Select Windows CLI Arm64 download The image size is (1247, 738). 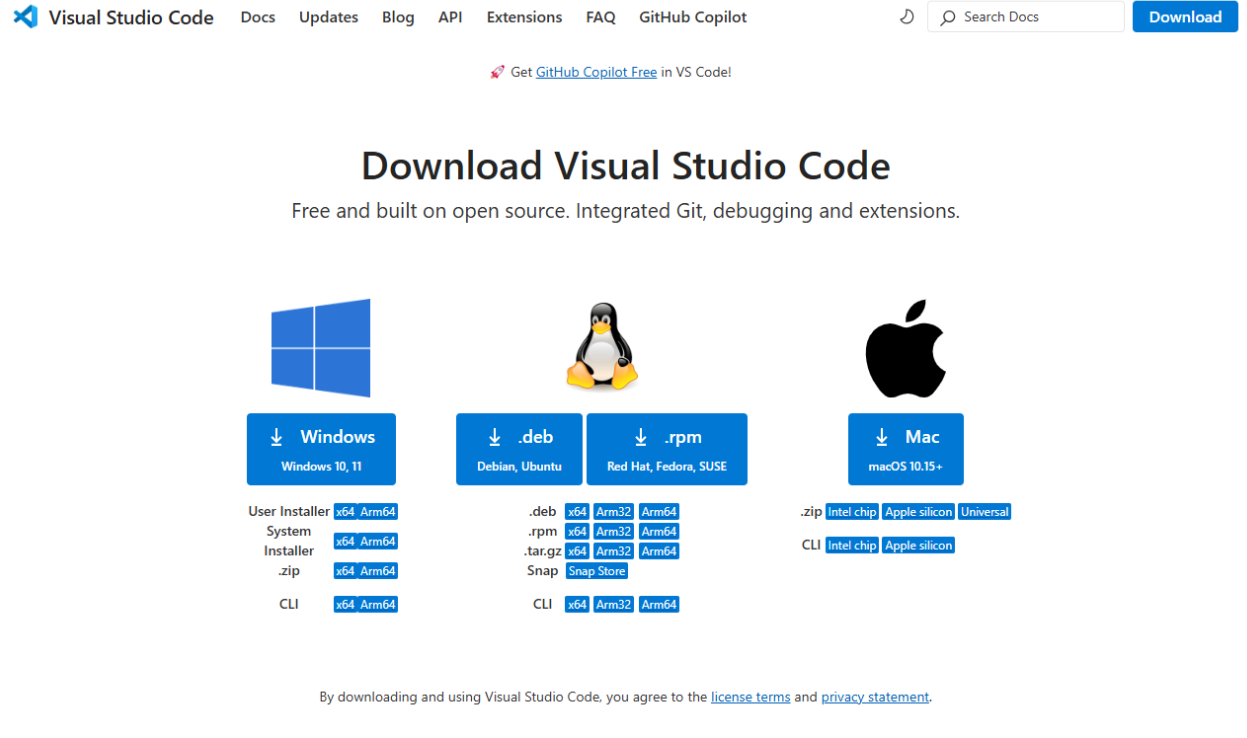pyautogui.click(x=378, y=604)
